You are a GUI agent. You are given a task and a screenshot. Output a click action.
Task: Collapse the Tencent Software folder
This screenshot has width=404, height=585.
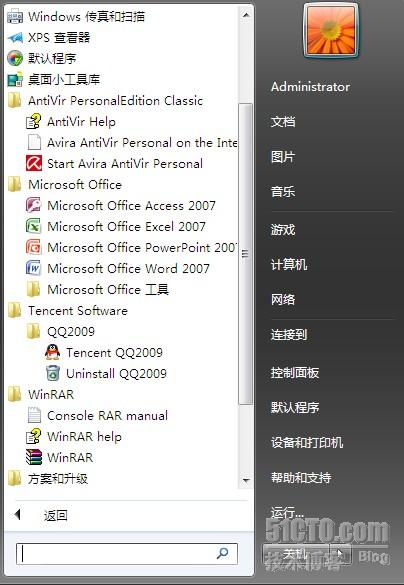coord(68,310)
